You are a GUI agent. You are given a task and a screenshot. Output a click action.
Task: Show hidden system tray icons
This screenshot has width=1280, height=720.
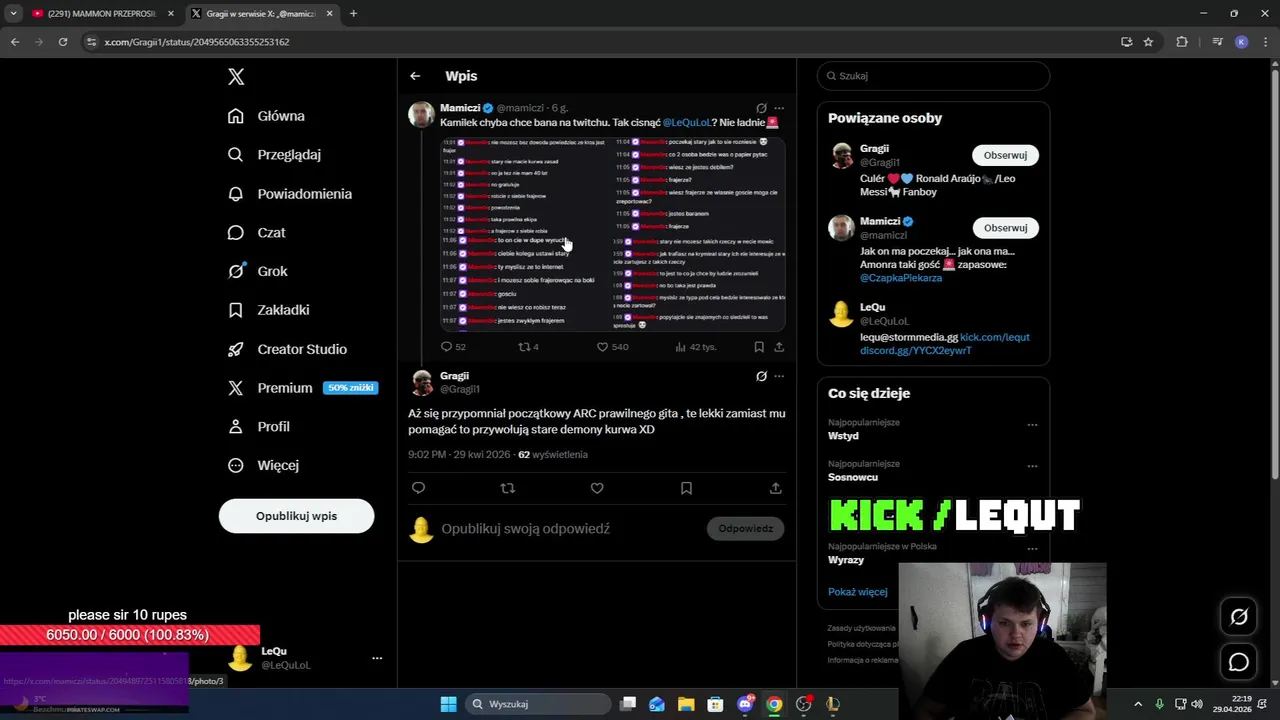click(1138, 704)
